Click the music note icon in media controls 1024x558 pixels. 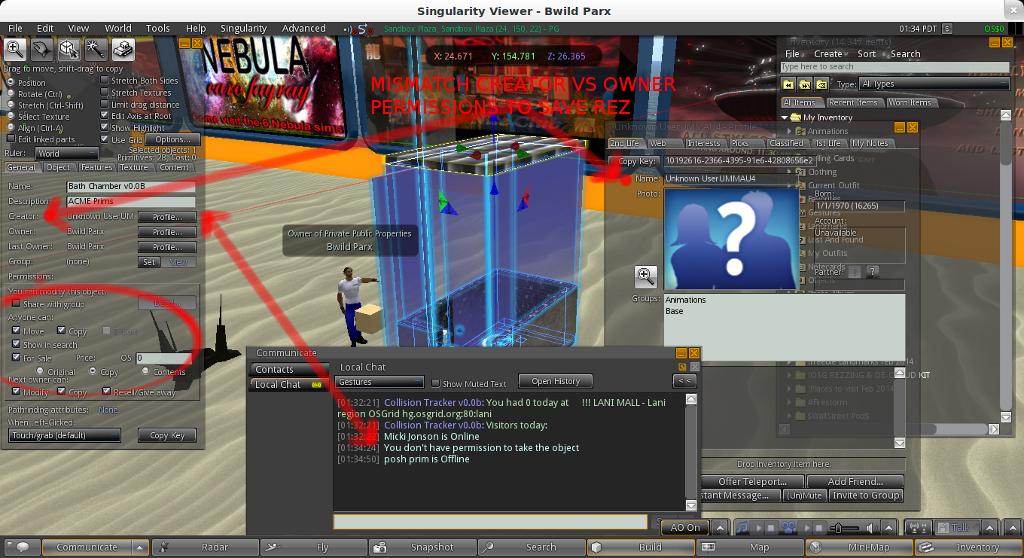coord(742,528)
